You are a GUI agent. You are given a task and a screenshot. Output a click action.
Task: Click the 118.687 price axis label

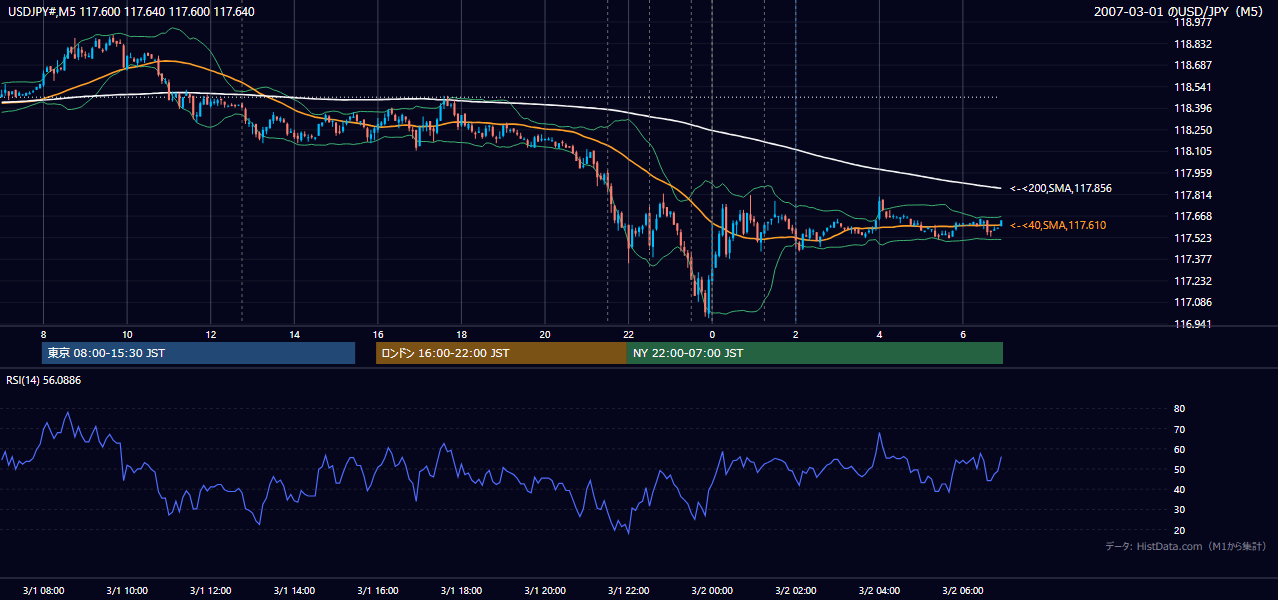1193,65
